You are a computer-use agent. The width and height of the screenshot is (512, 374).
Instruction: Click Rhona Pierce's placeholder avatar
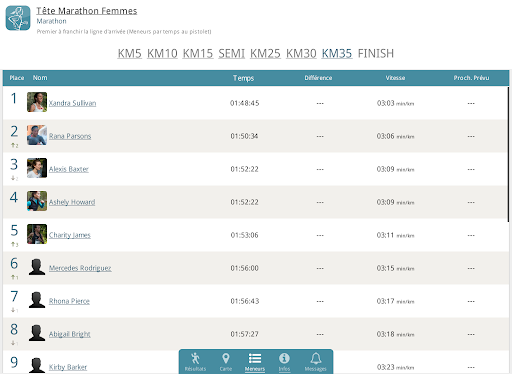tap(37, 300)
